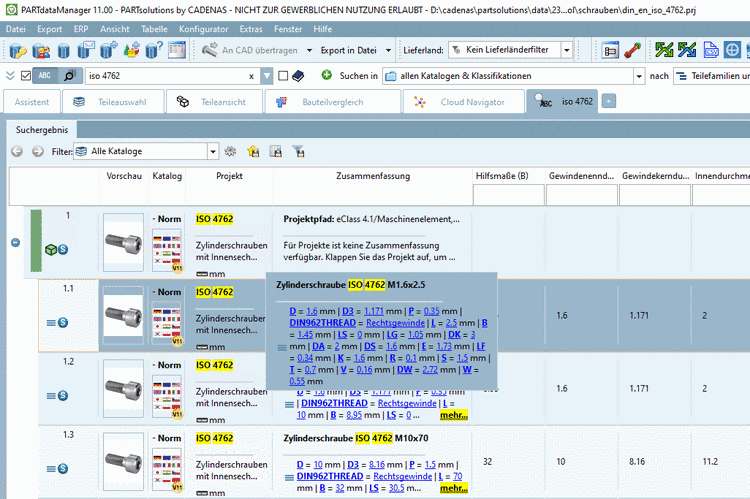Add a new search tab with plus button

point(609,101)
